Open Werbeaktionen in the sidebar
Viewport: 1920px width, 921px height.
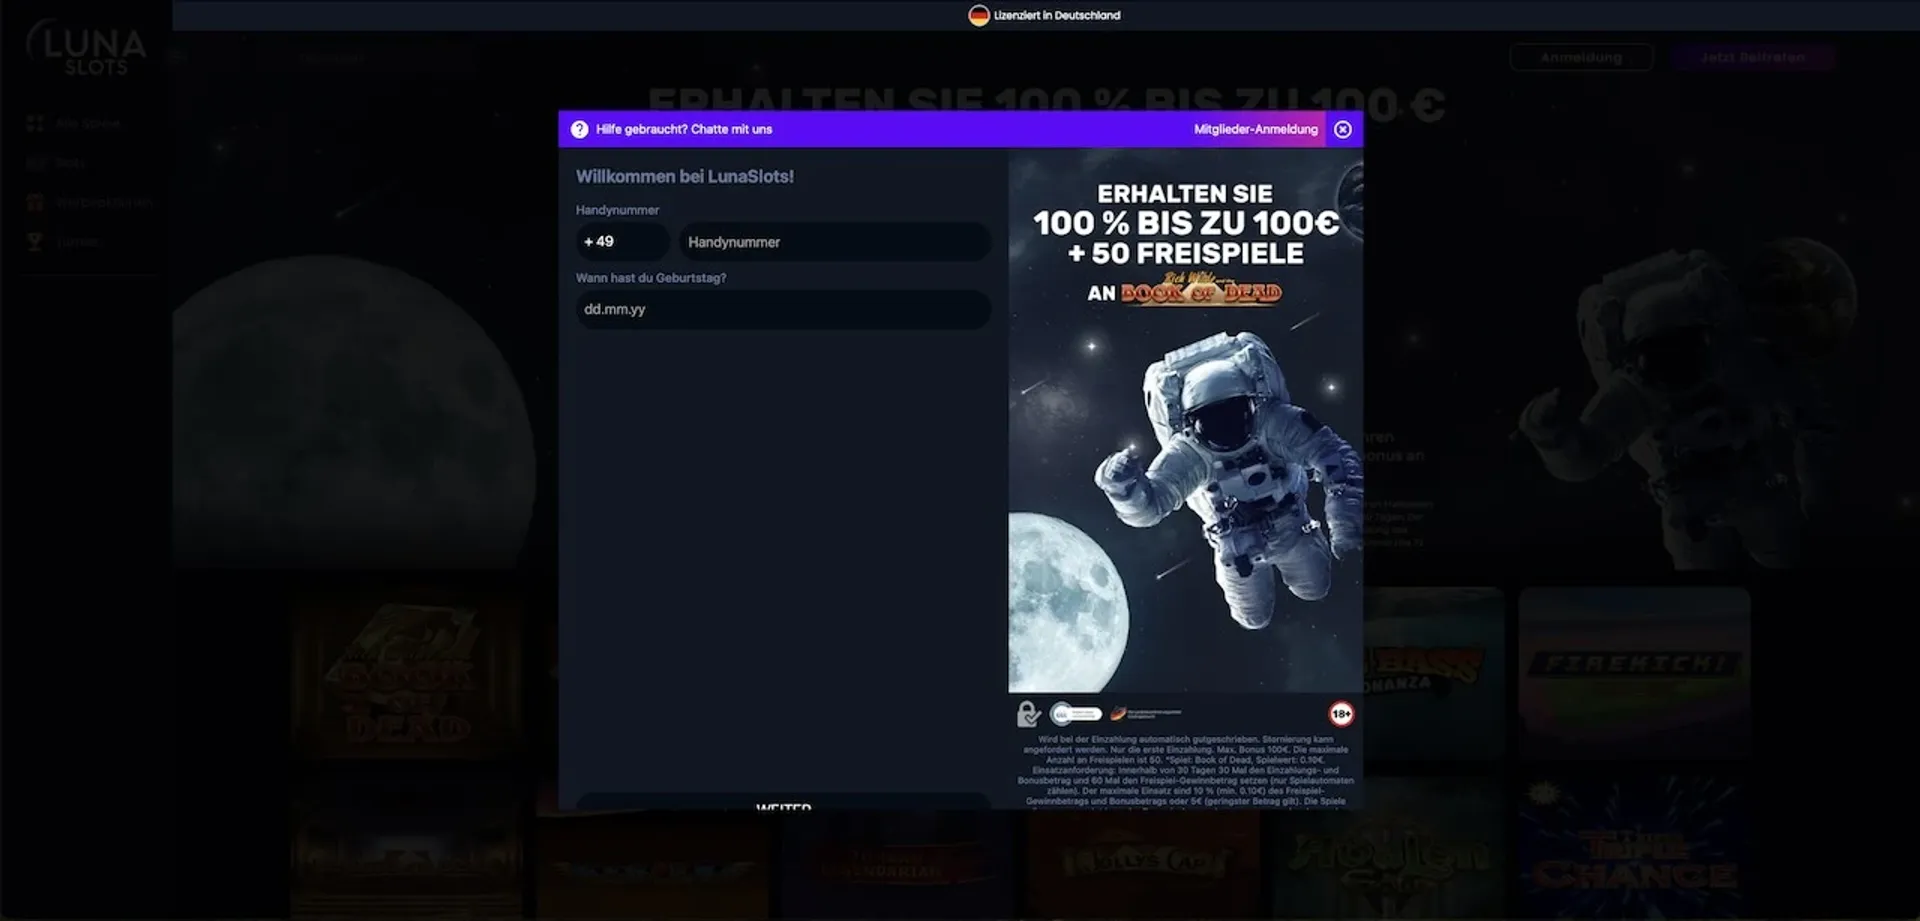click(x=90, y=202)
